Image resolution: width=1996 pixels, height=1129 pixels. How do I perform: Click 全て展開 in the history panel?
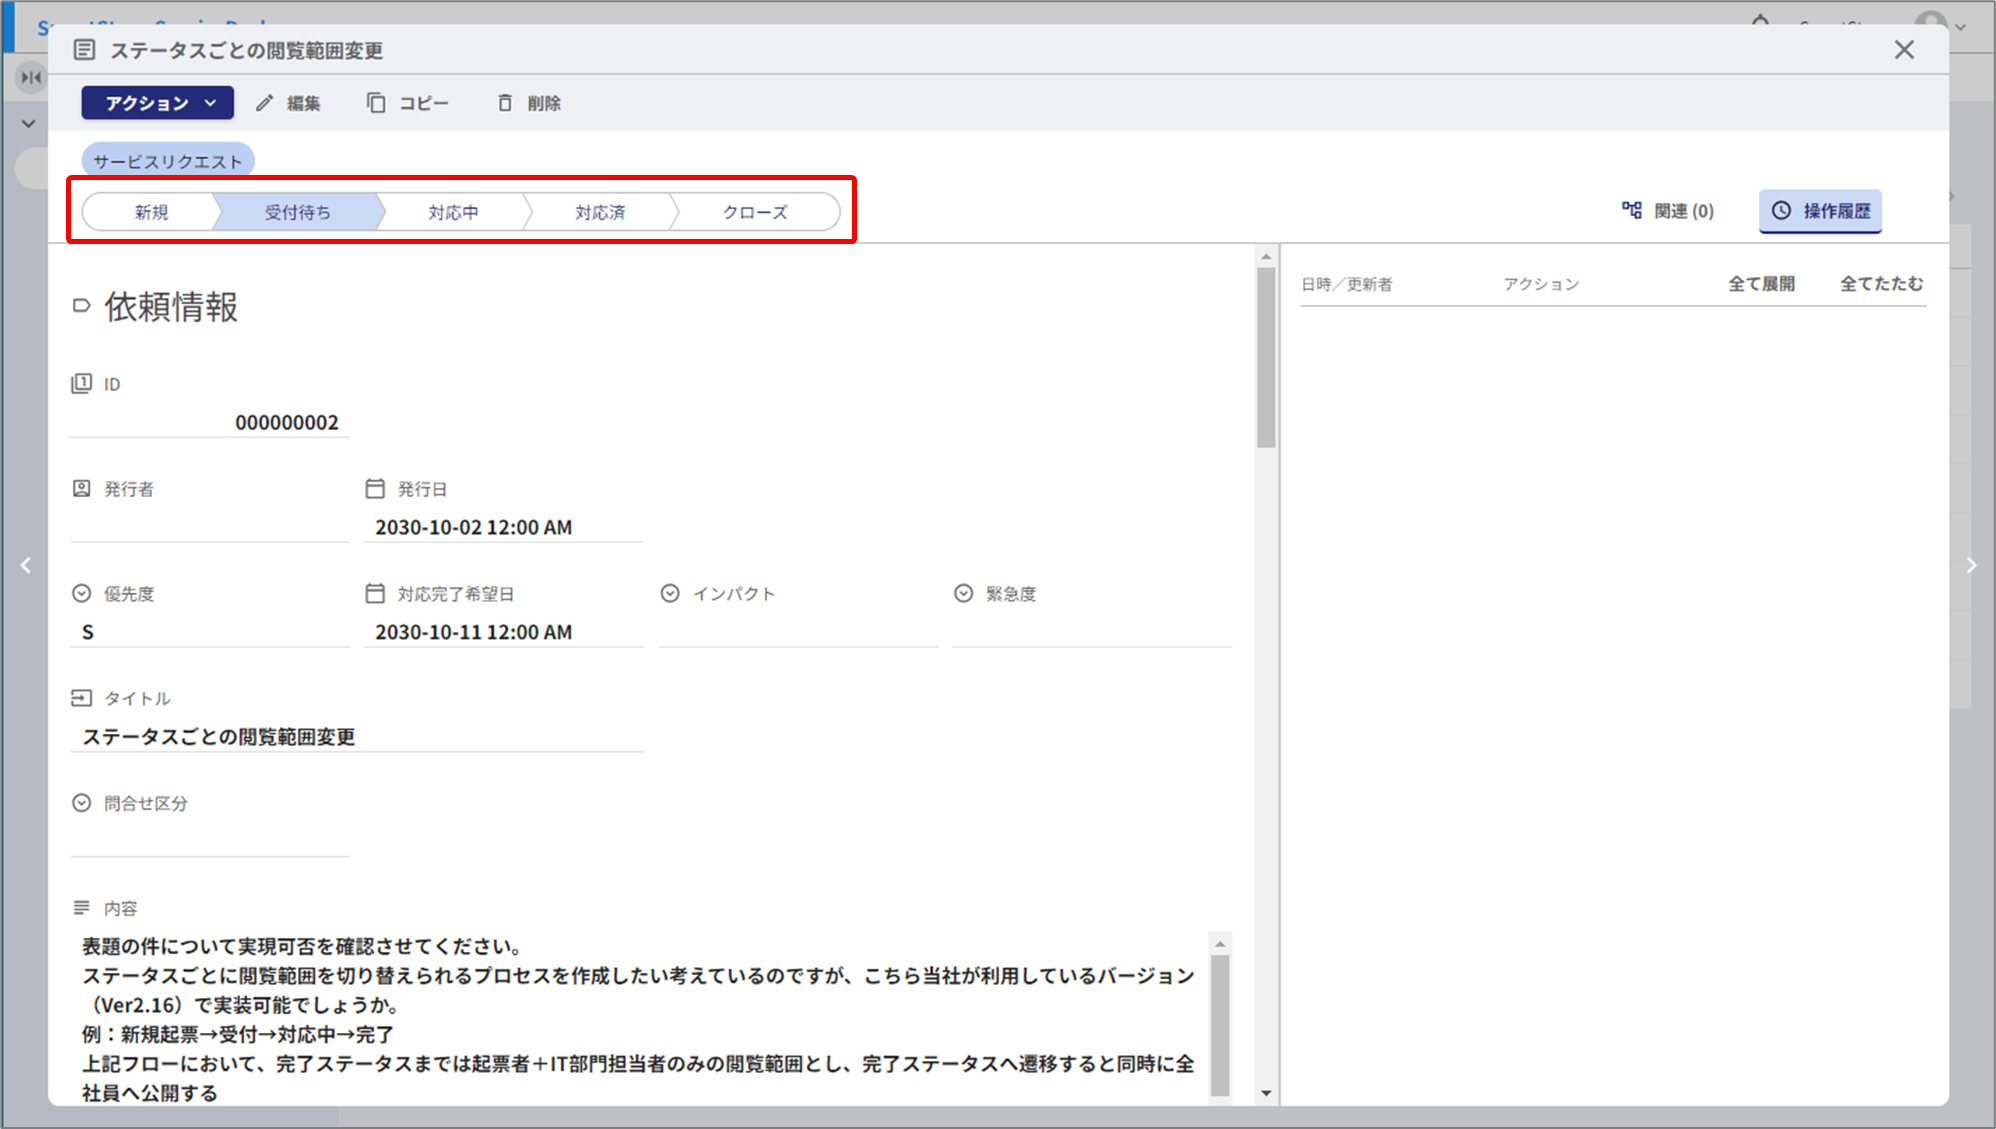point(1761,284)
